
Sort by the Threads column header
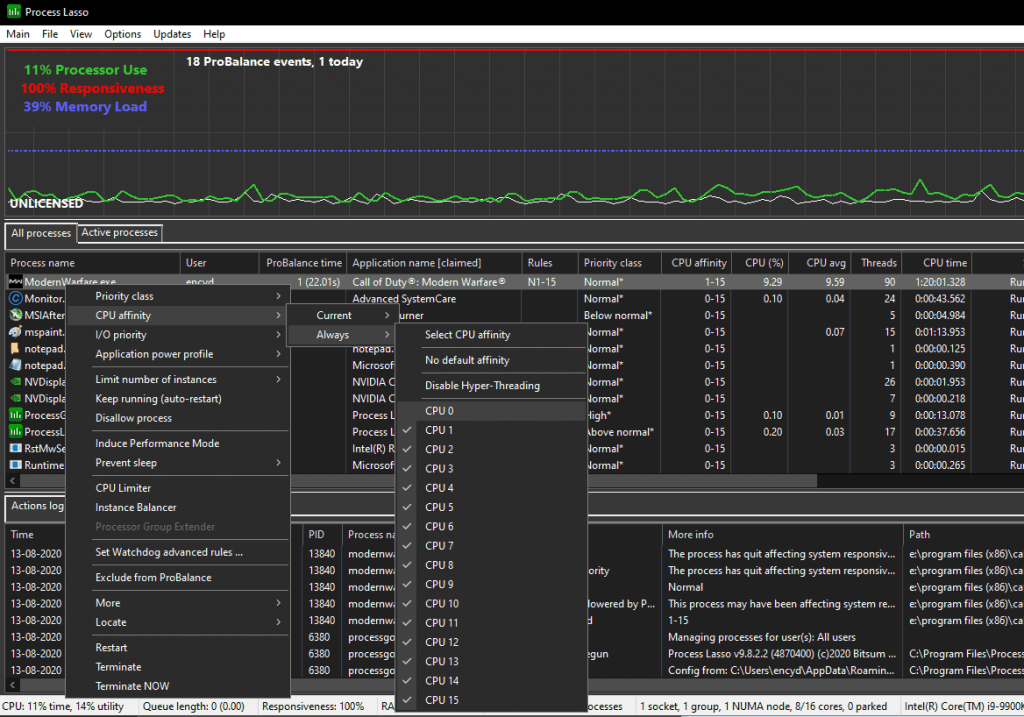878,263
